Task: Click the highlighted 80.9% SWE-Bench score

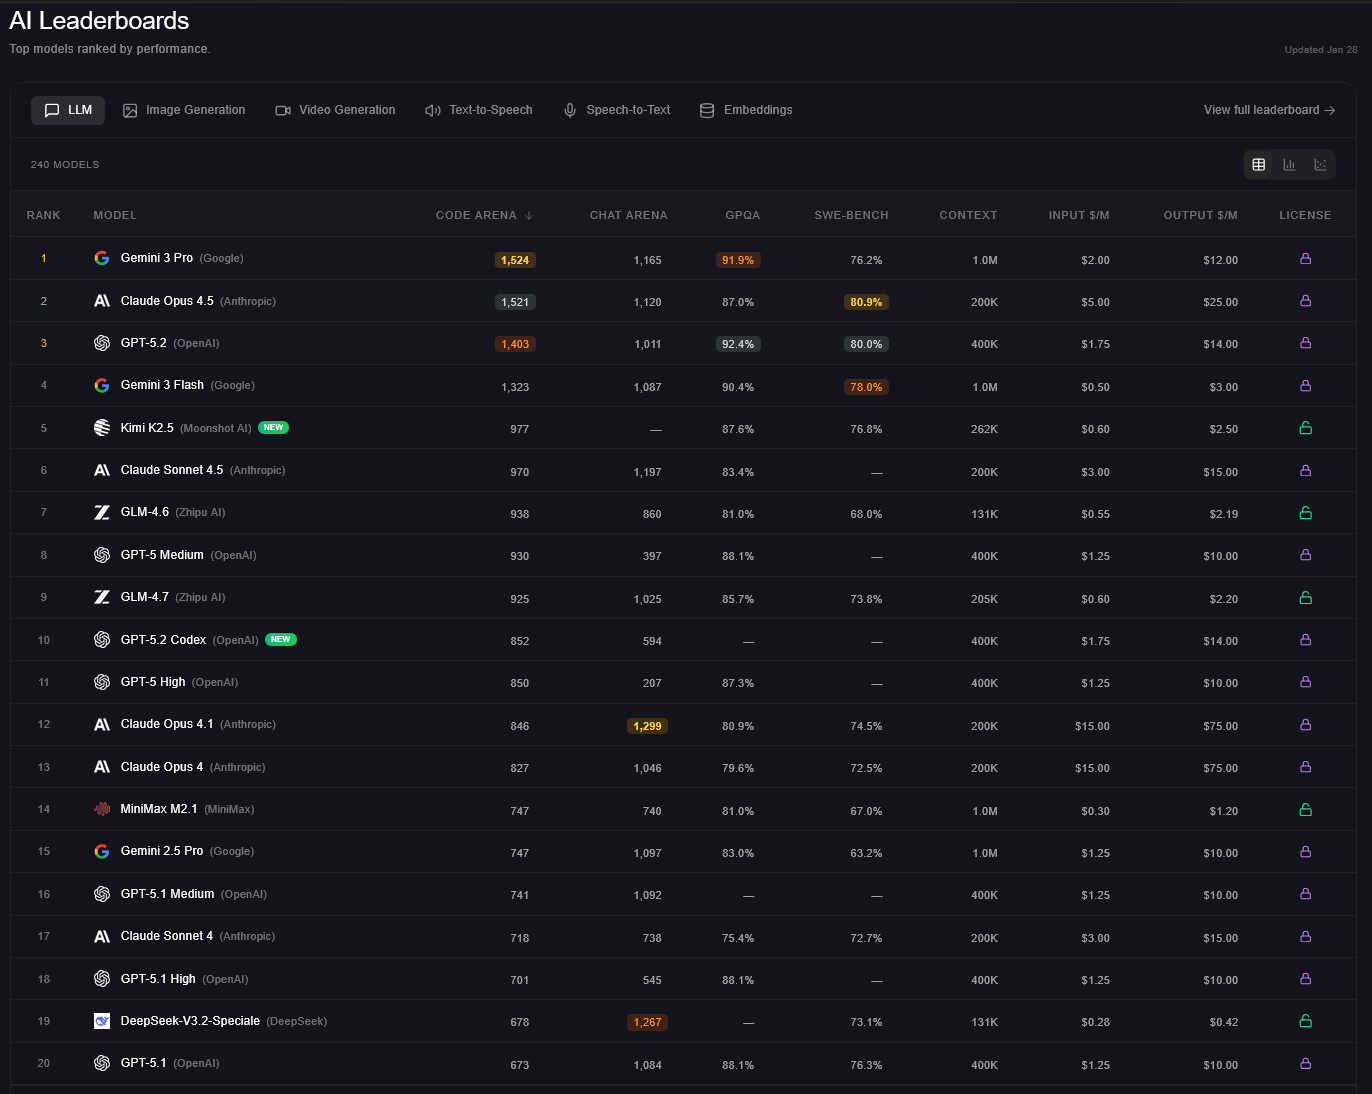Action: [866, 302]
